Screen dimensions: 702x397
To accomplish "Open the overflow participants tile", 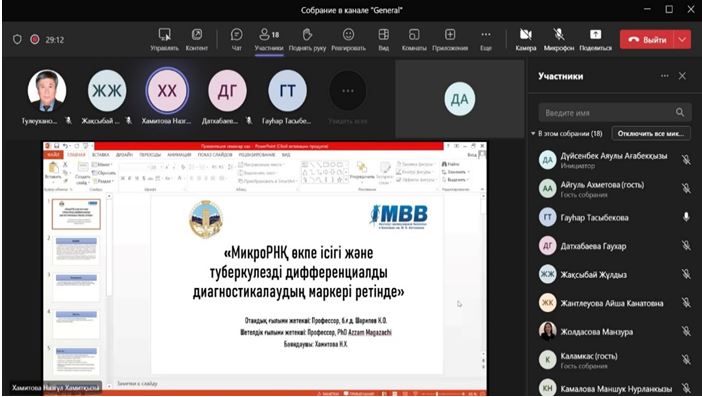I will pos(348,91).
